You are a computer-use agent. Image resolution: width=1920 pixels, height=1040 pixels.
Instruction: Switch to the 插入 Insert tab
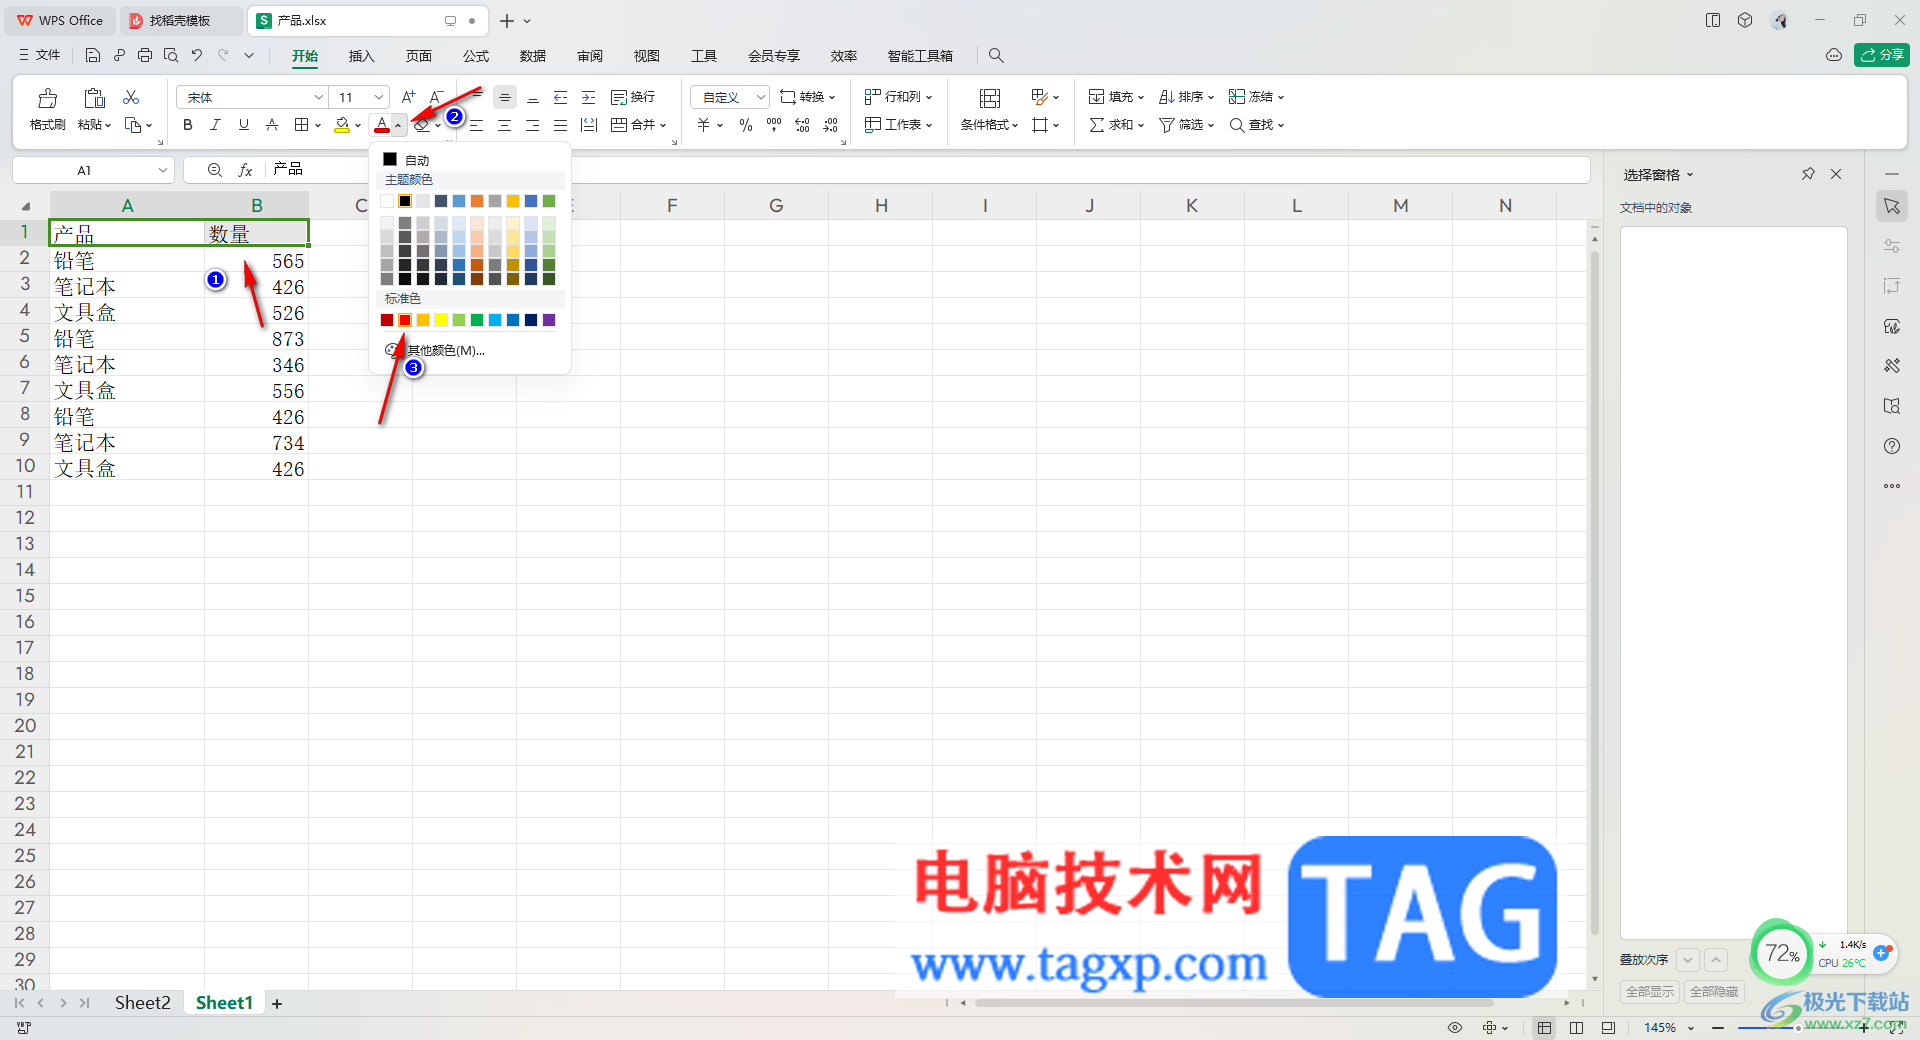tap(361, 56)
